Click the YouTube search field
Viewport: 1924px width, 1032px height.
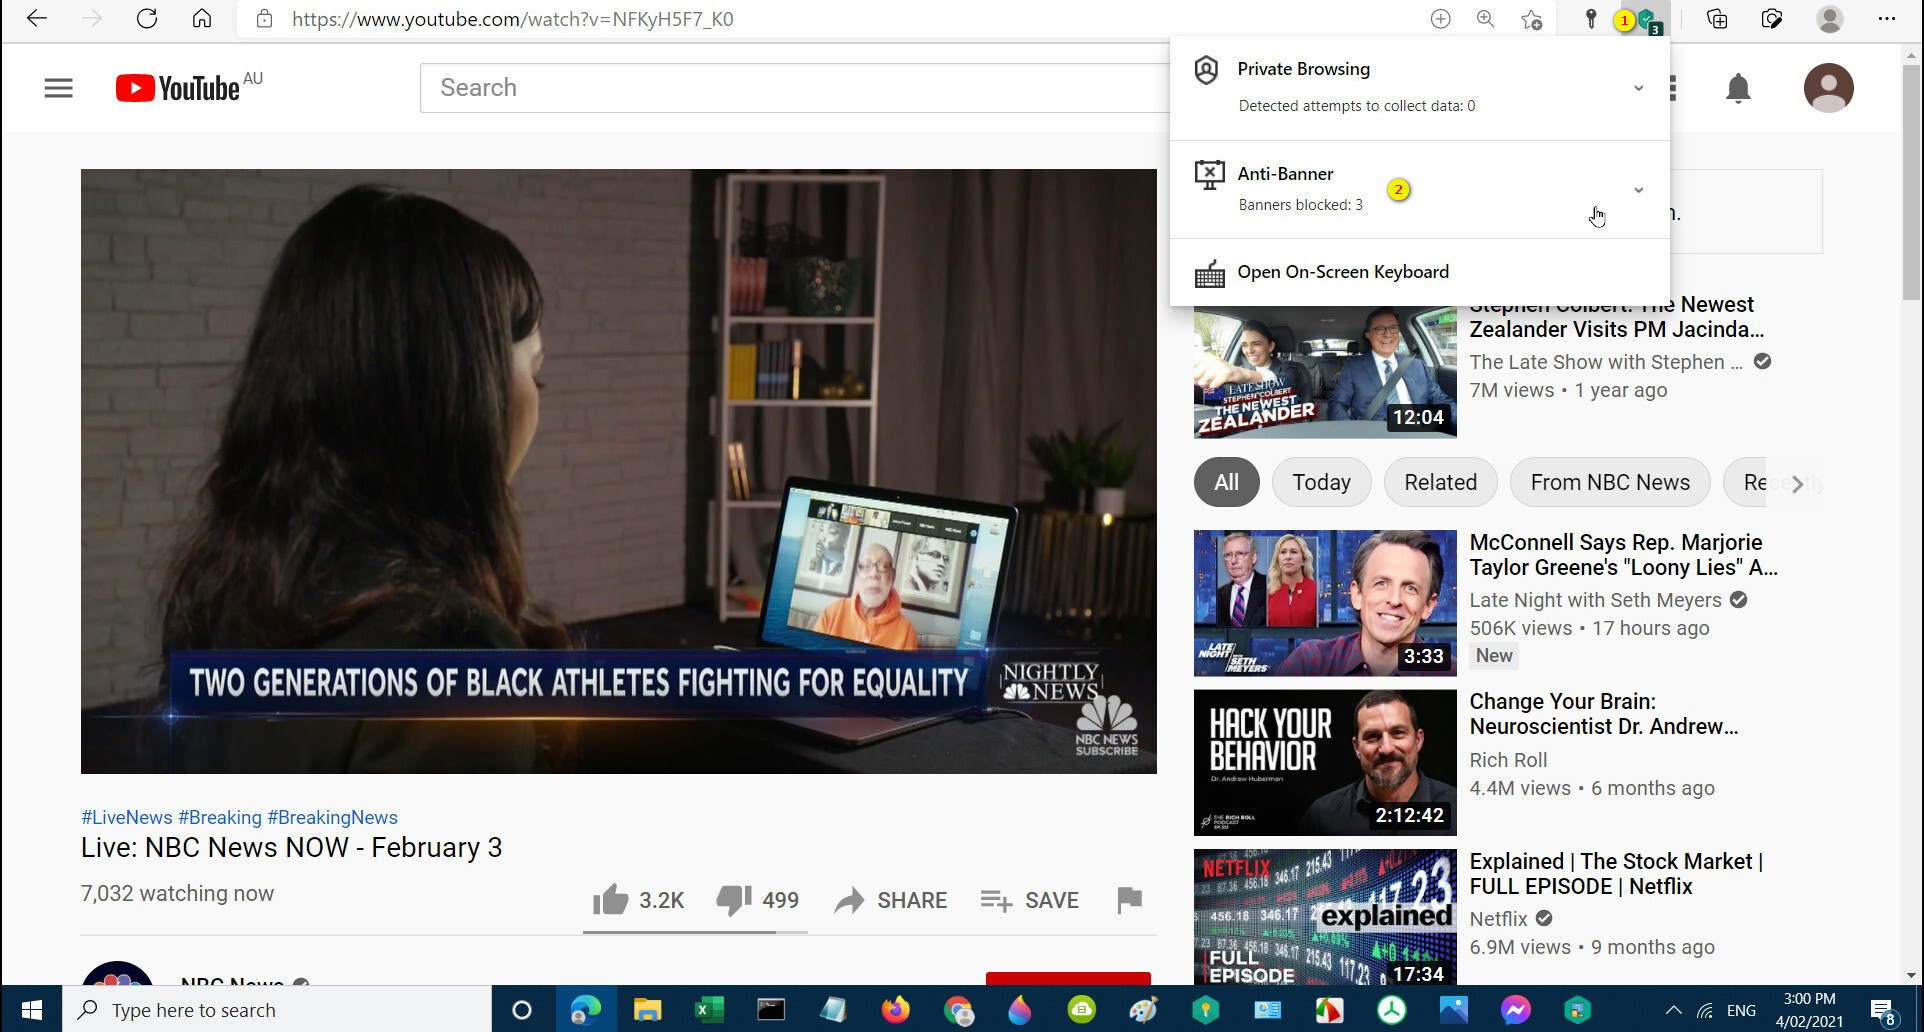[795, 88]
